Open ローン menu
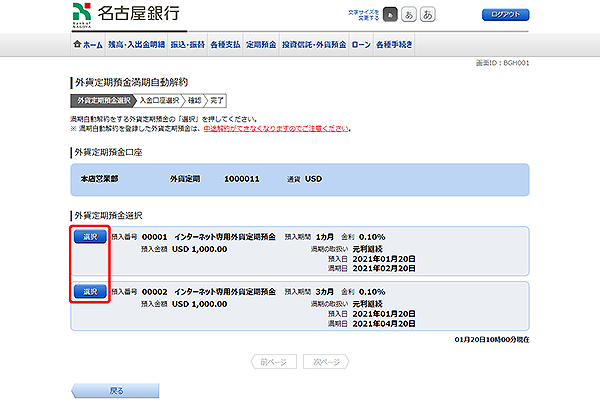Viewport: 600px width, 417px height. (359, 45)
